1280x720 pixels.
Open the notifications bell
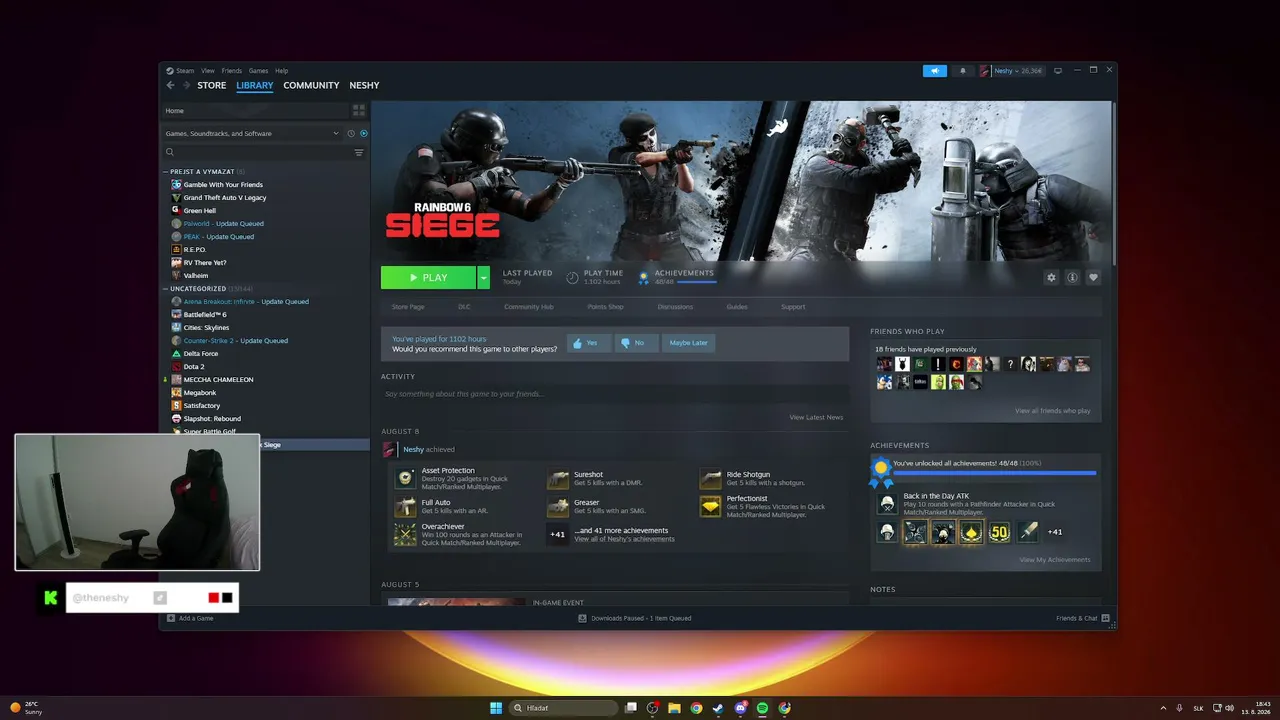963,71
